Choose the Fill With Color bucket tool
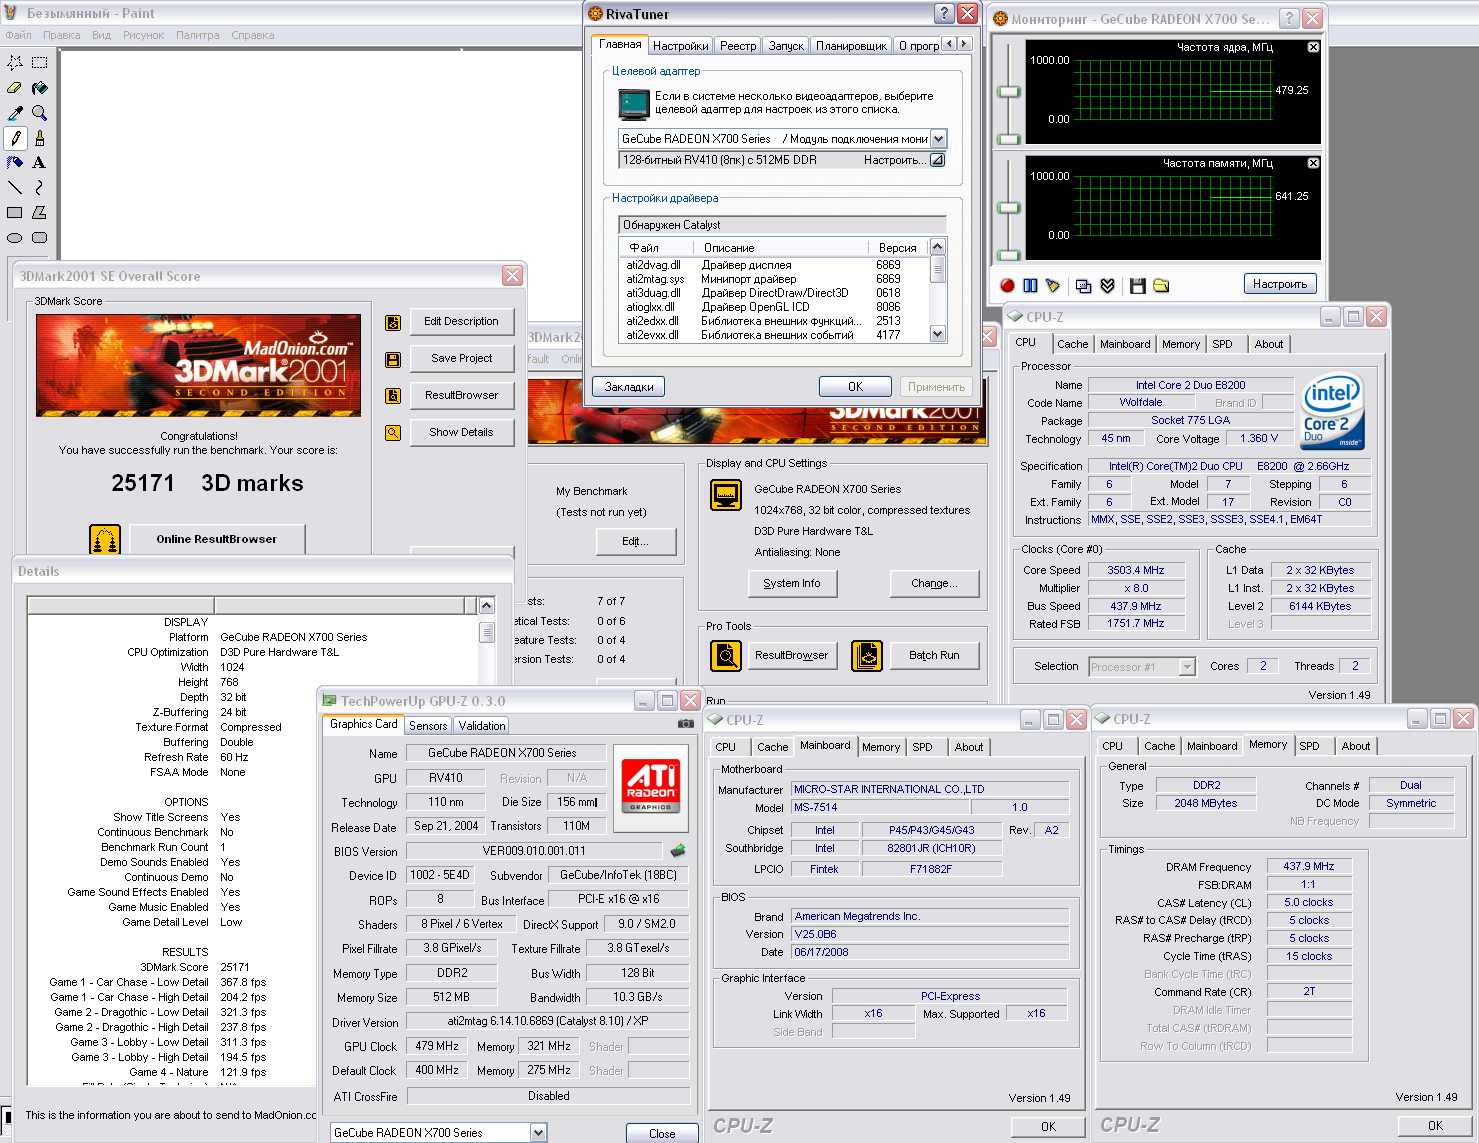 [x=40, y=88]
